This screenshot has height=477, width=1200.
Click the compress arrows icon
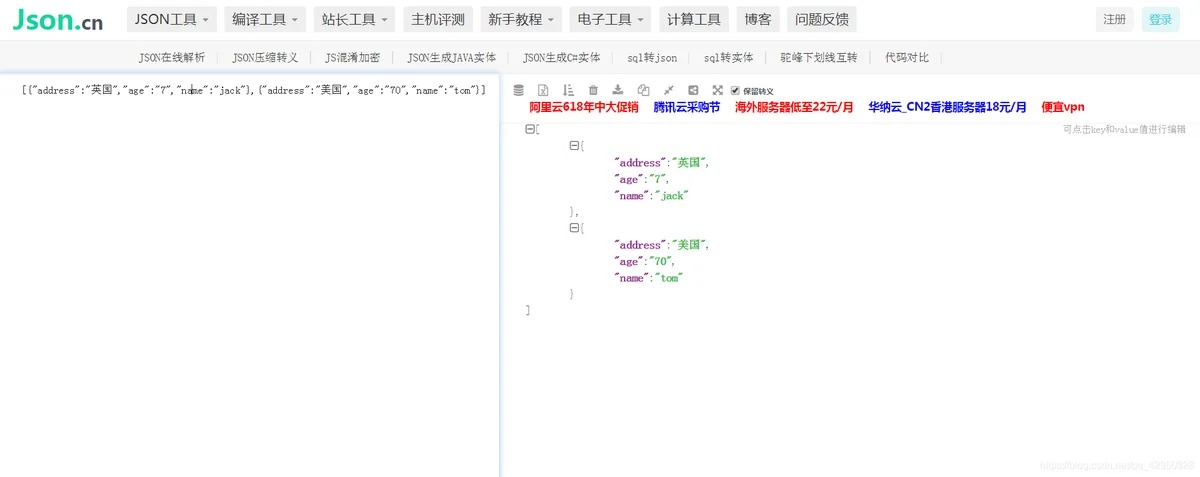pos(668,90)
